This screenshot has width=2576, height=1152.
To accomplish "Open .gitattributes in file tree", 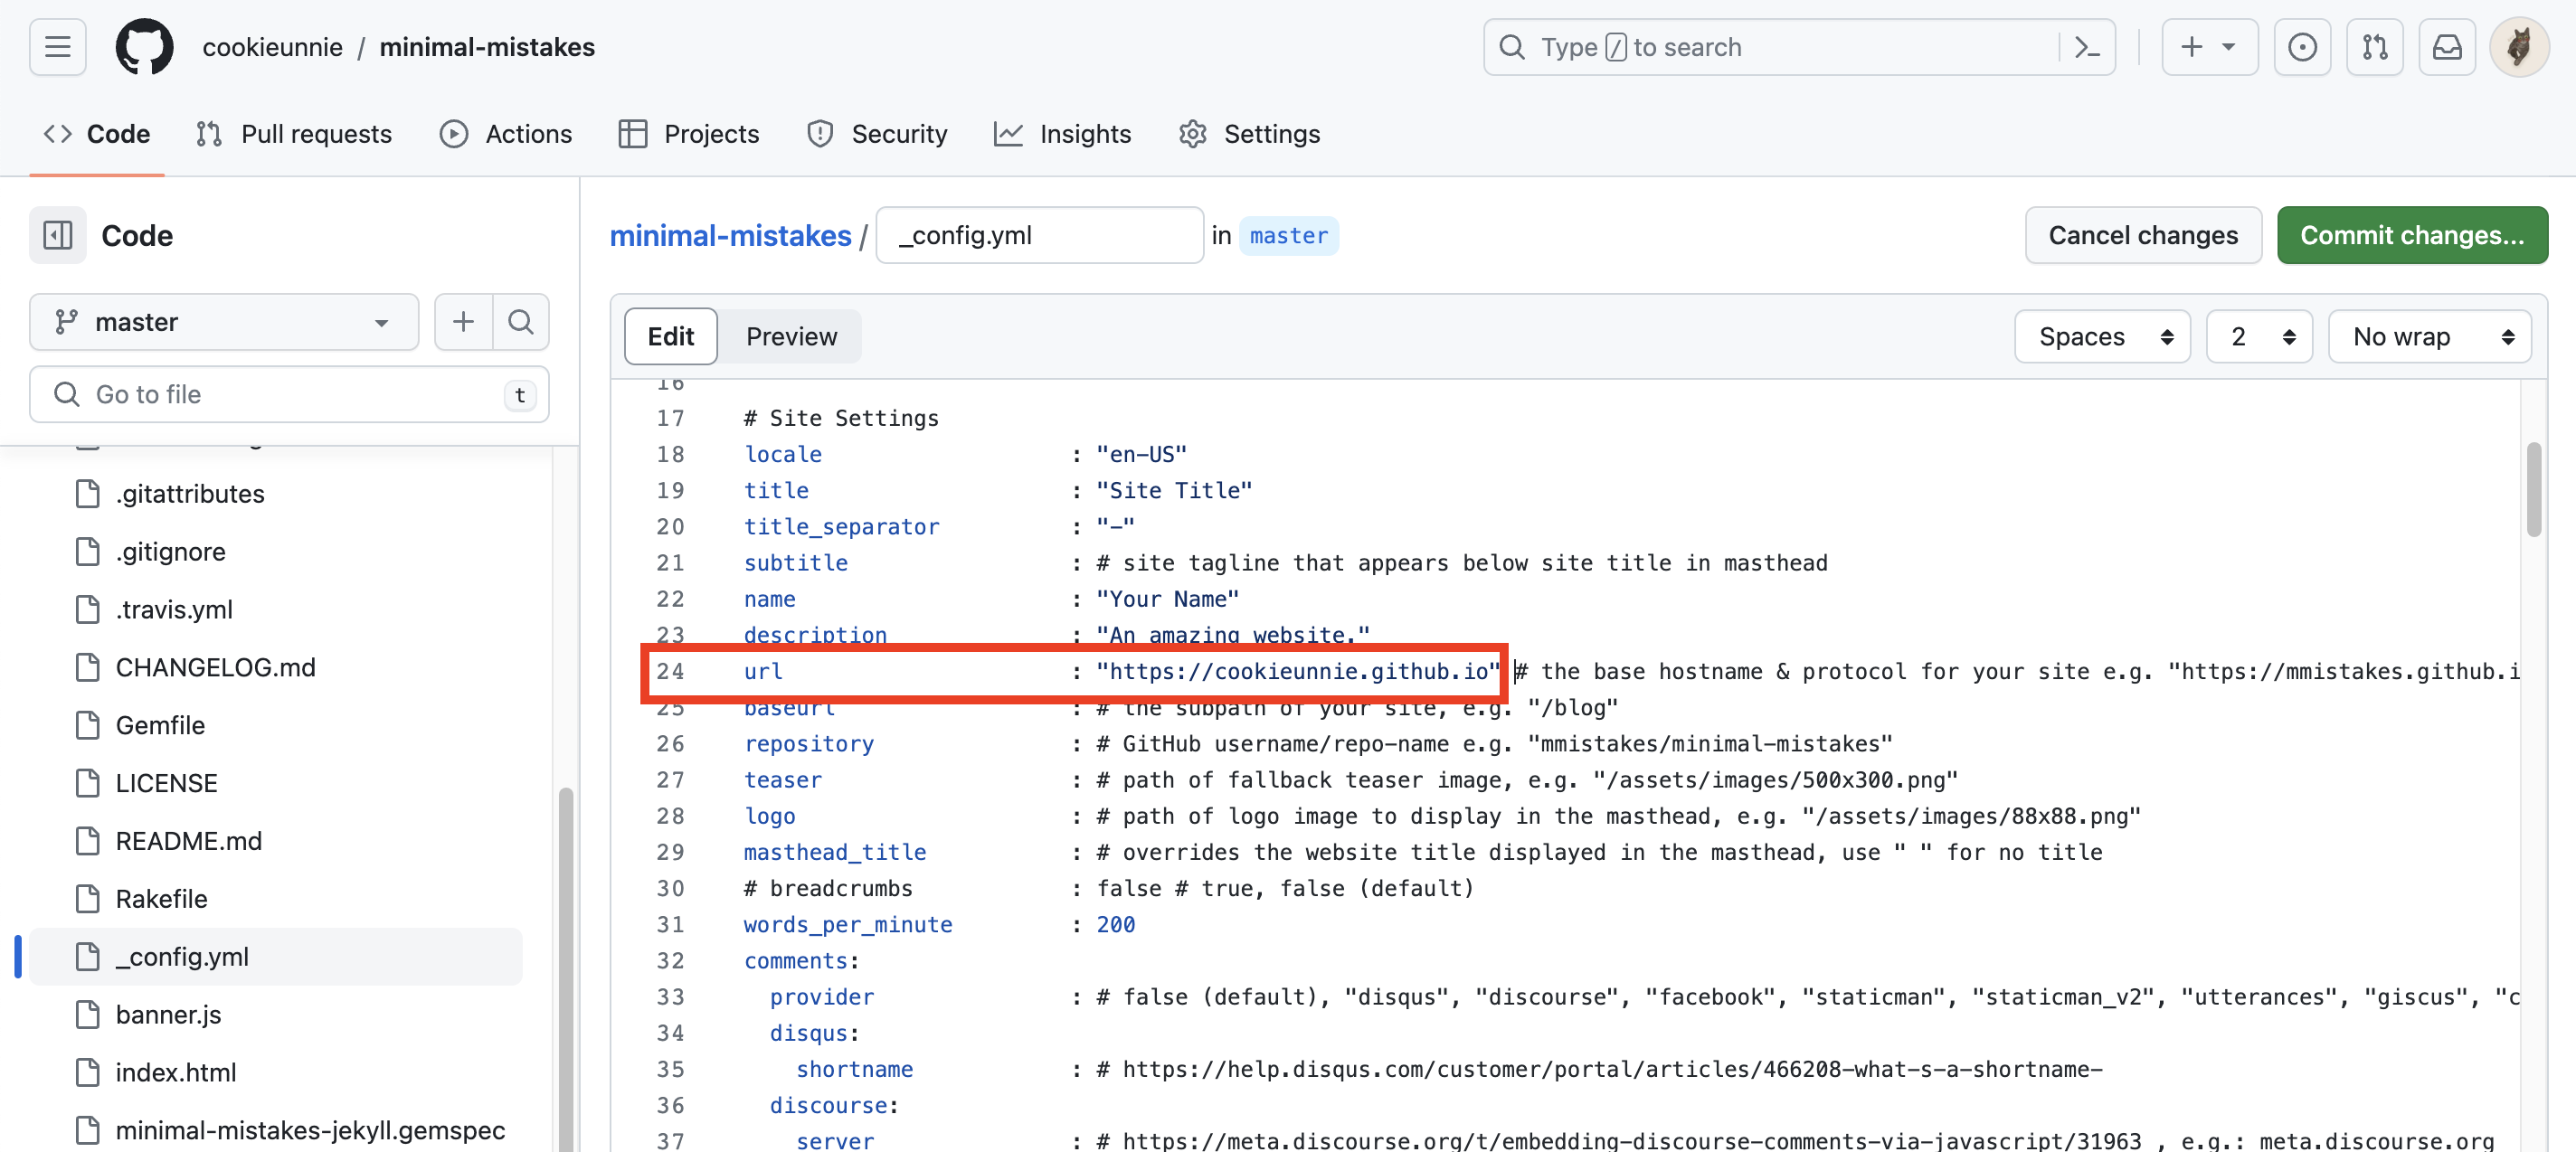I will 190,493.
